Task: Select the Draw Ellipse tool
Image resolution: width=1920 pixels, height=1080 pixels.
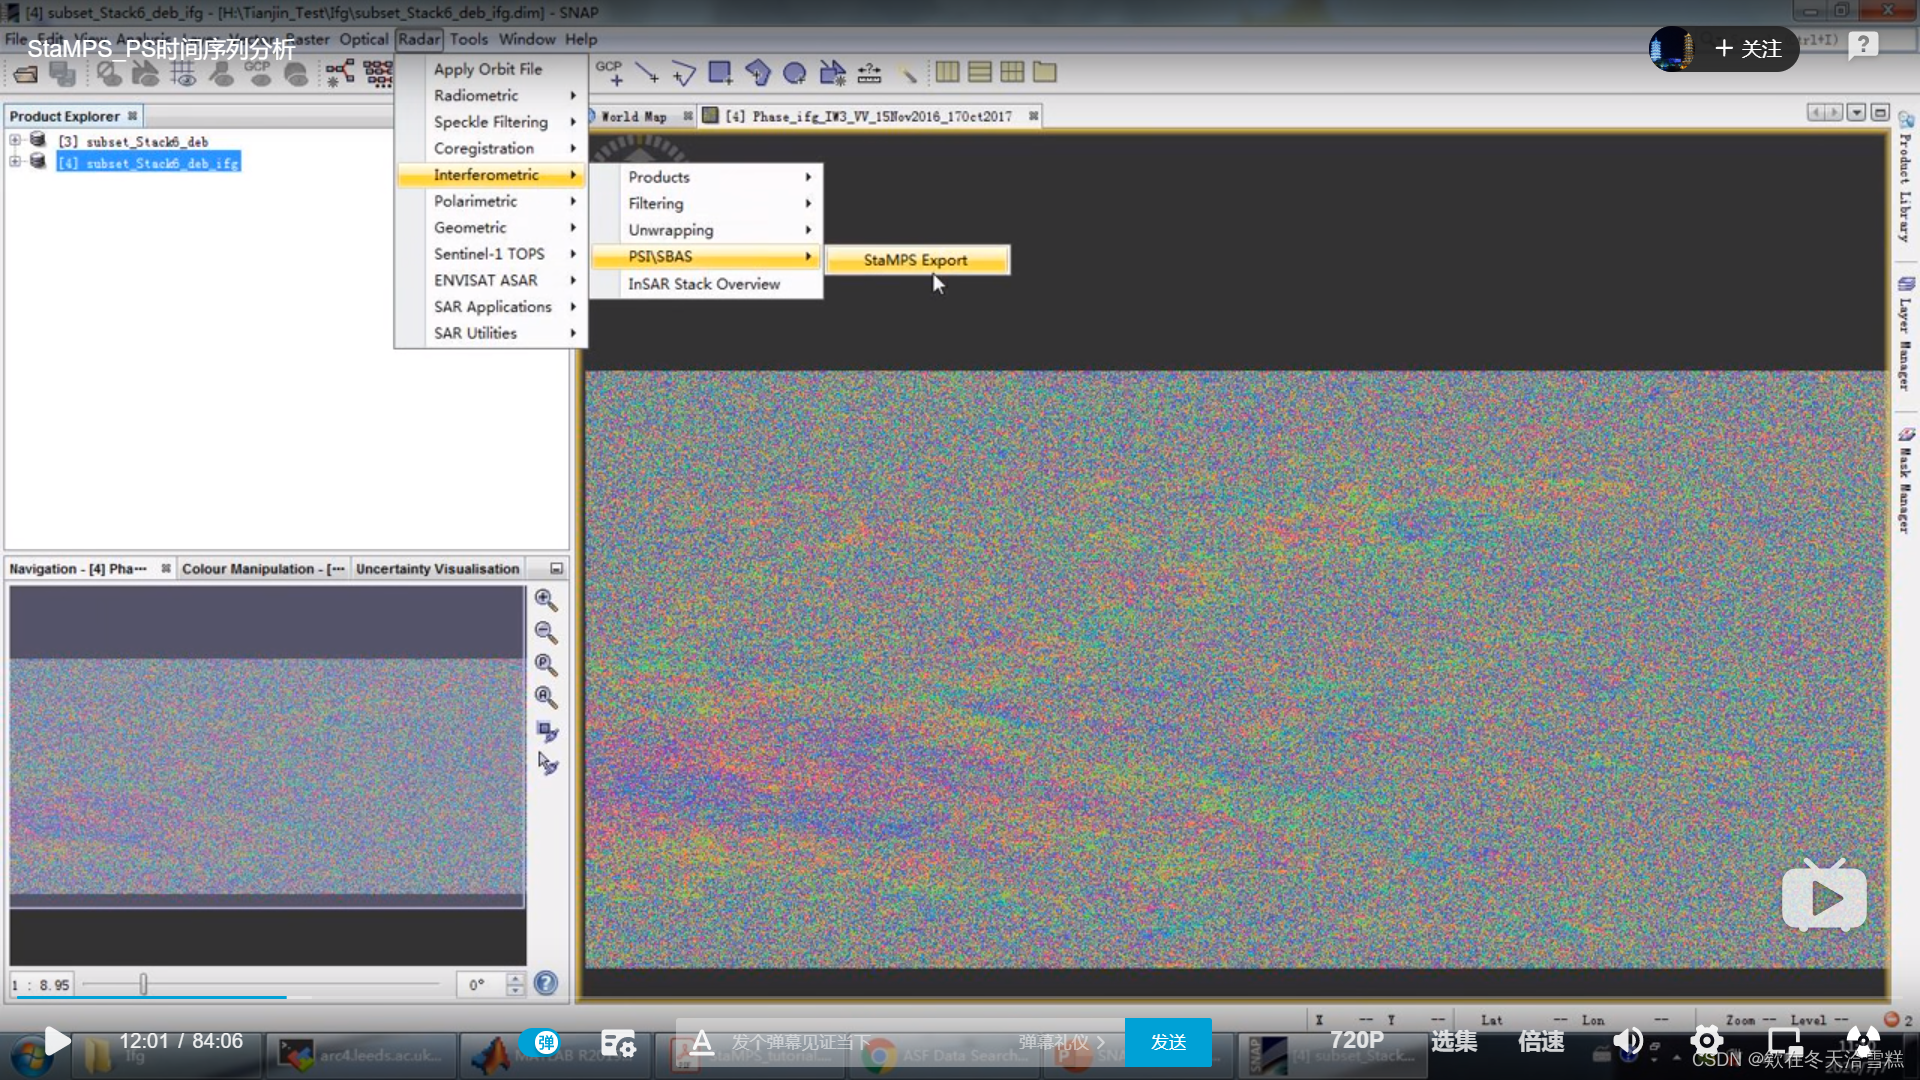Action: pyautogui.click(x=794, y=73)
